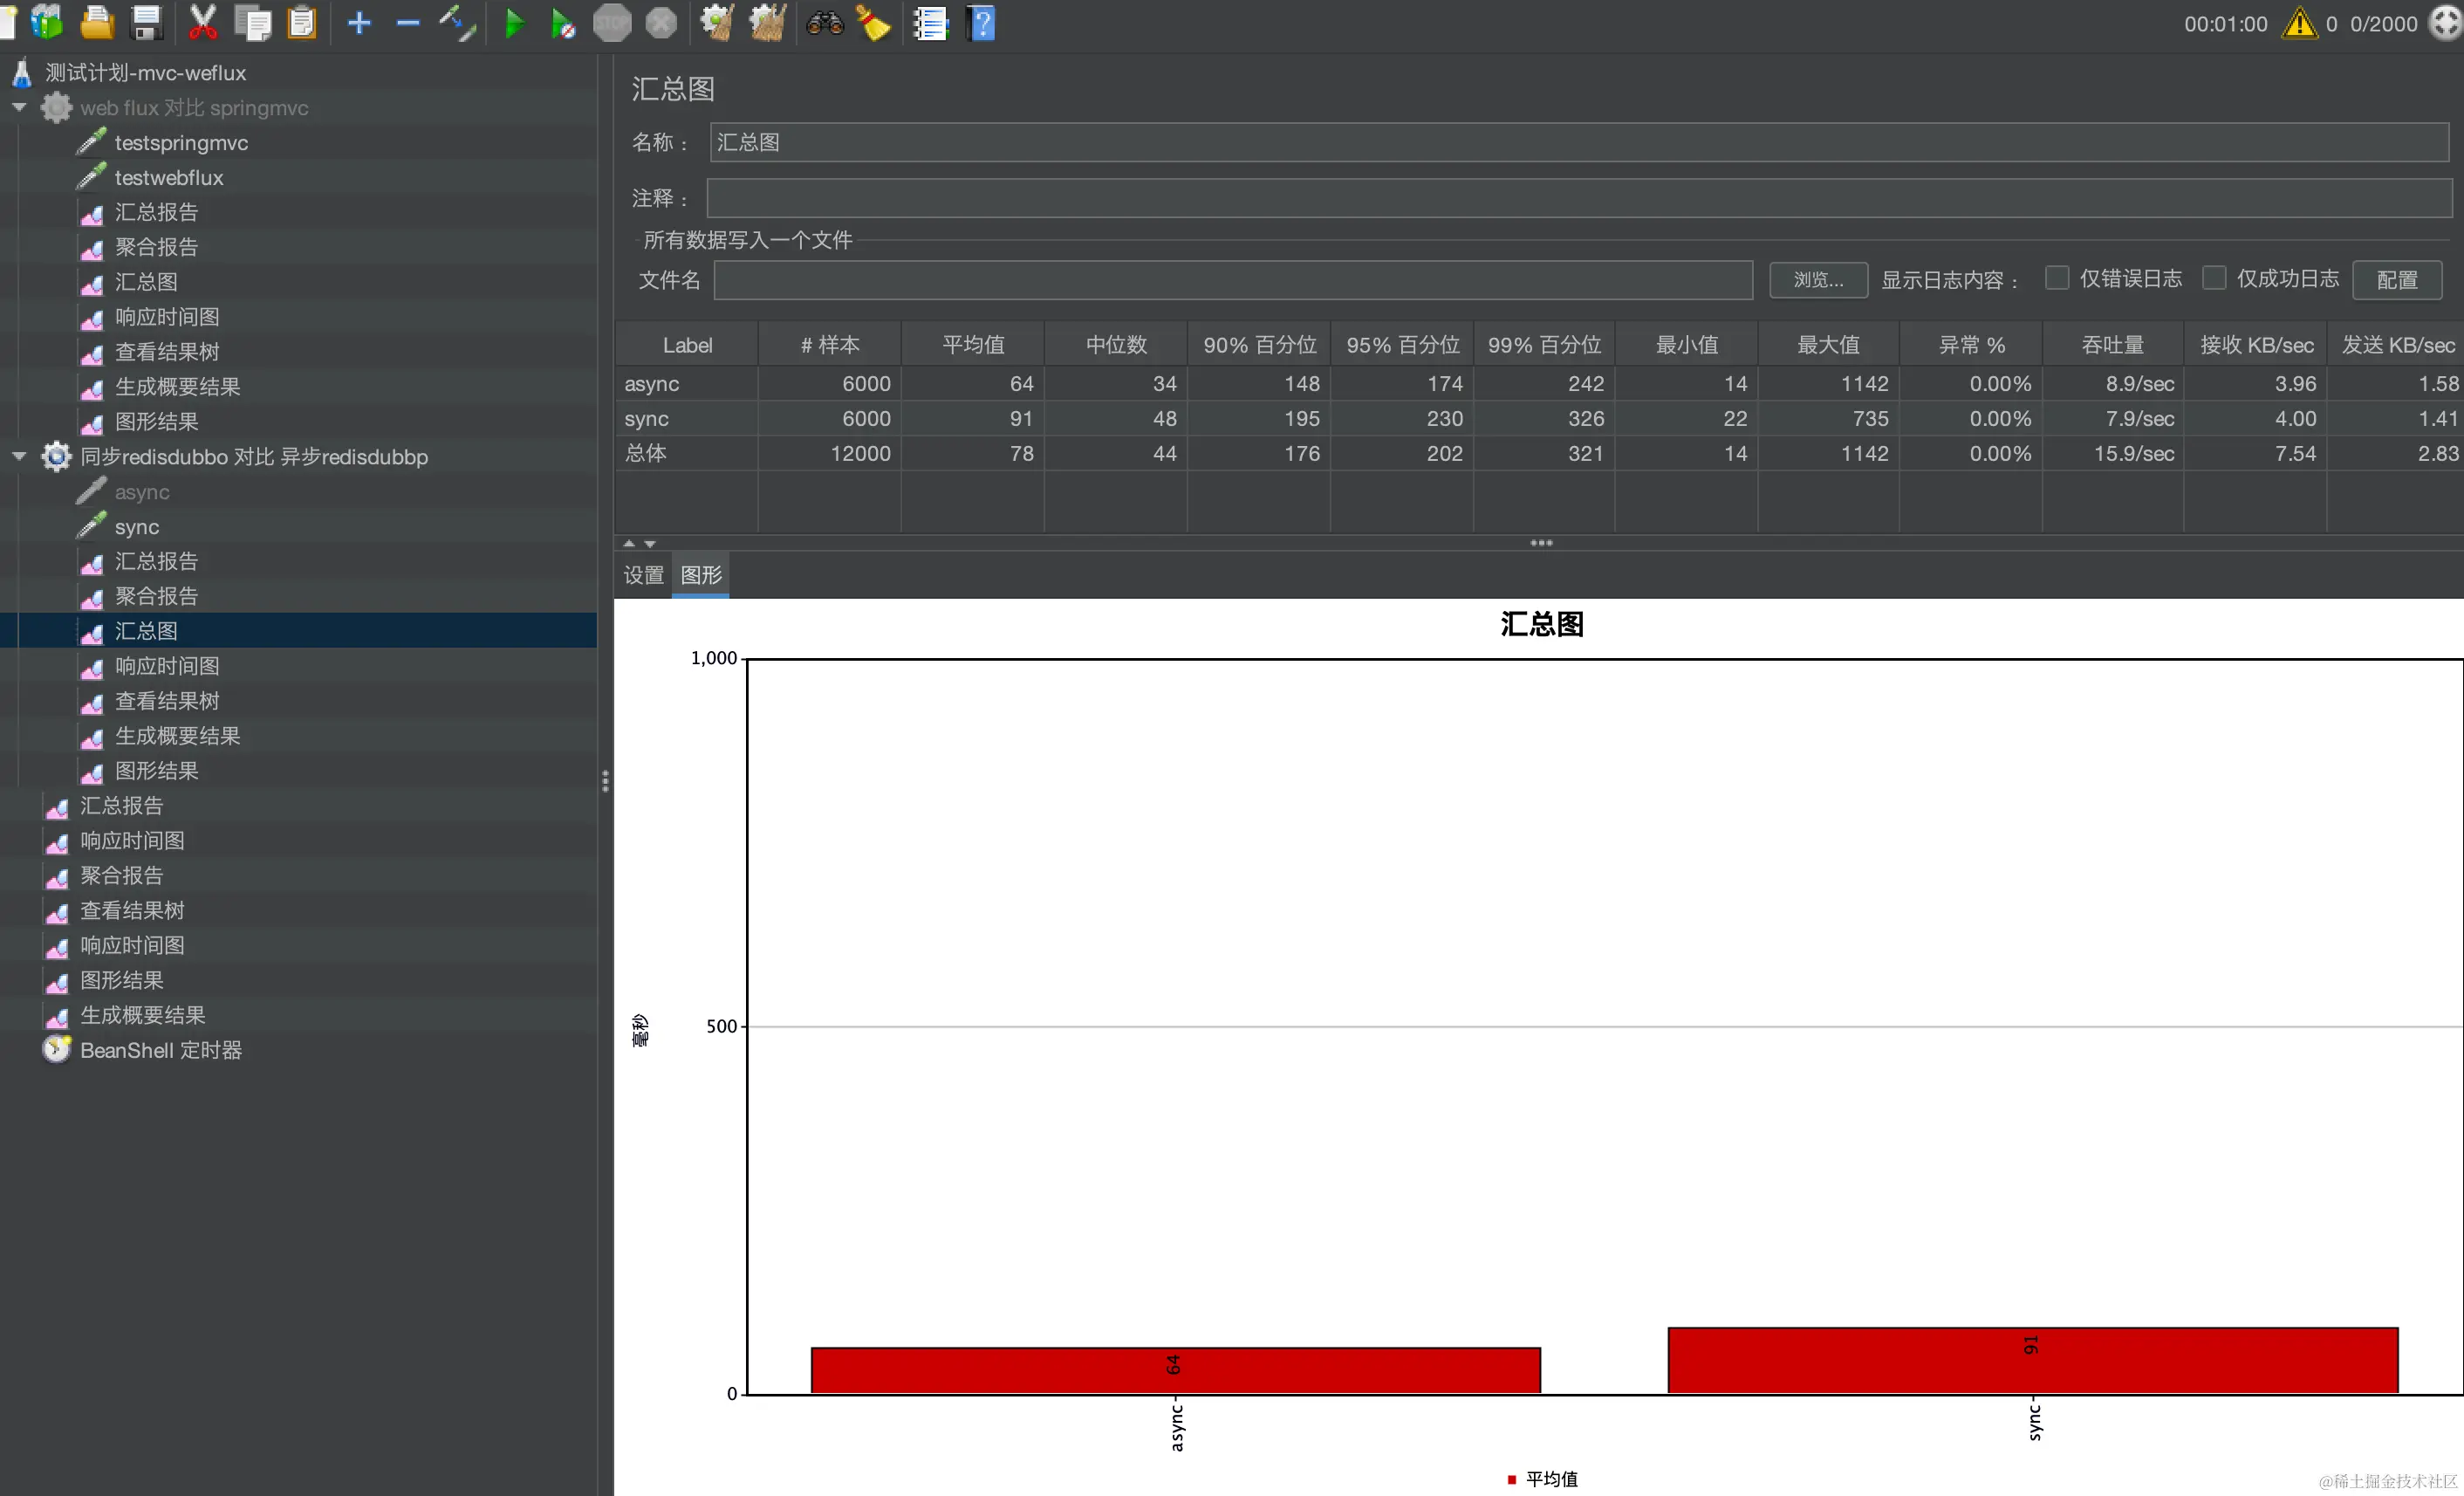Switch to the 设置 tab
The width and height of the screenshot is (2464, 1496).
click(643, 575)
